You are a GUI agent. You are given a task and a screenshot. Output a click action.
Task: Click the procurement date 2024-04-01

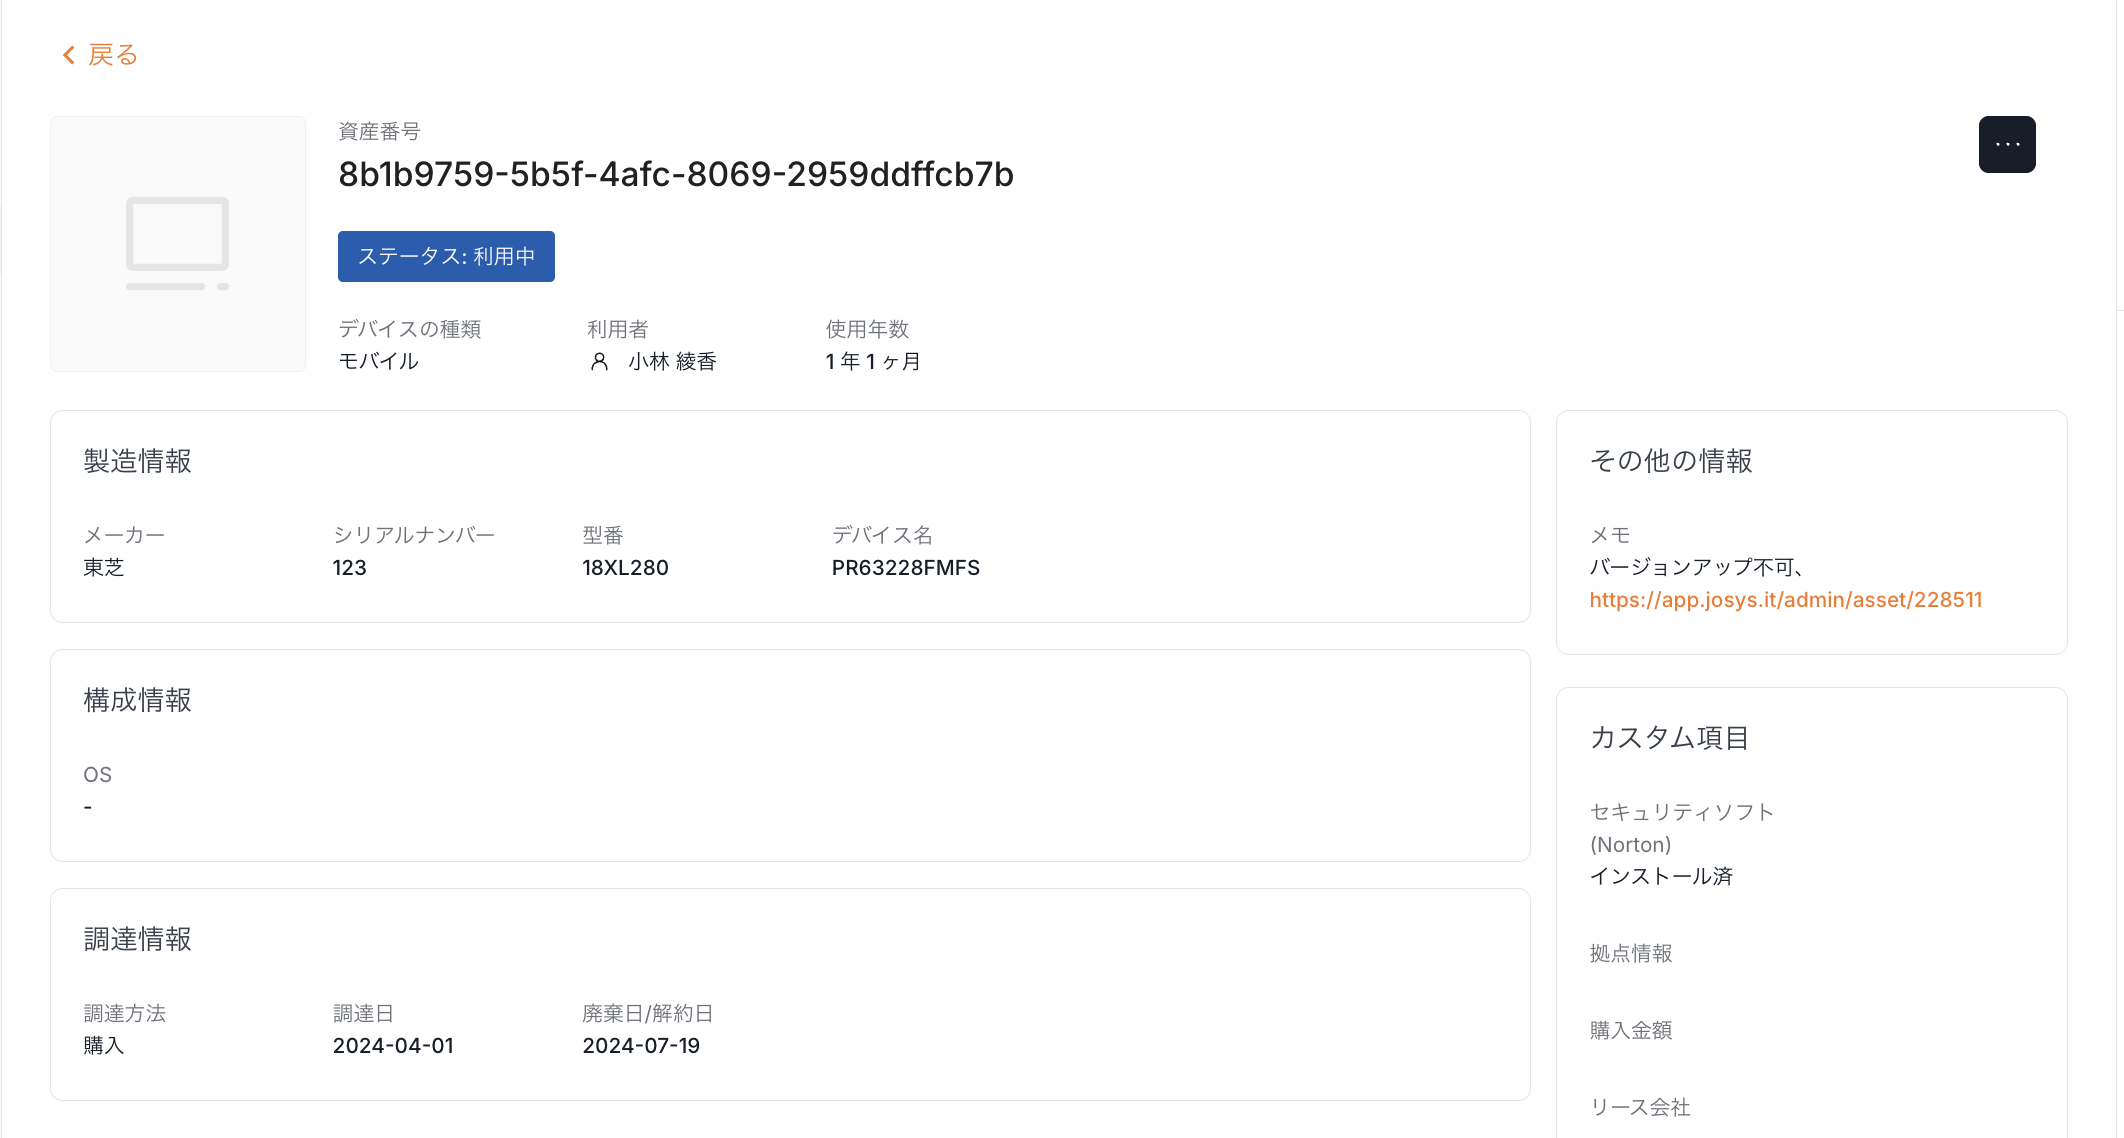pyautogui.click(x=393, y=1046)
